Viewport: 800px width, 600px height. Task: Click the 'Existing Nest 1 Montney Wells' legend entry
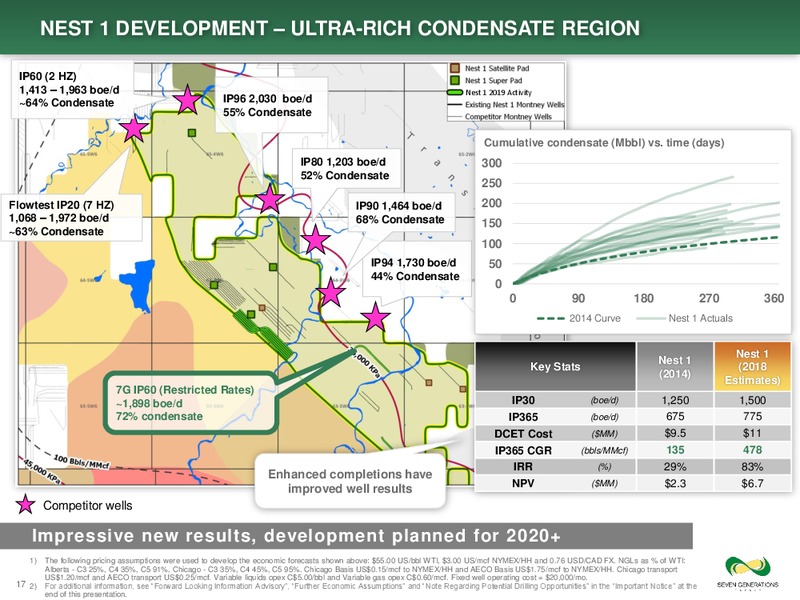[x=506, y=105]
